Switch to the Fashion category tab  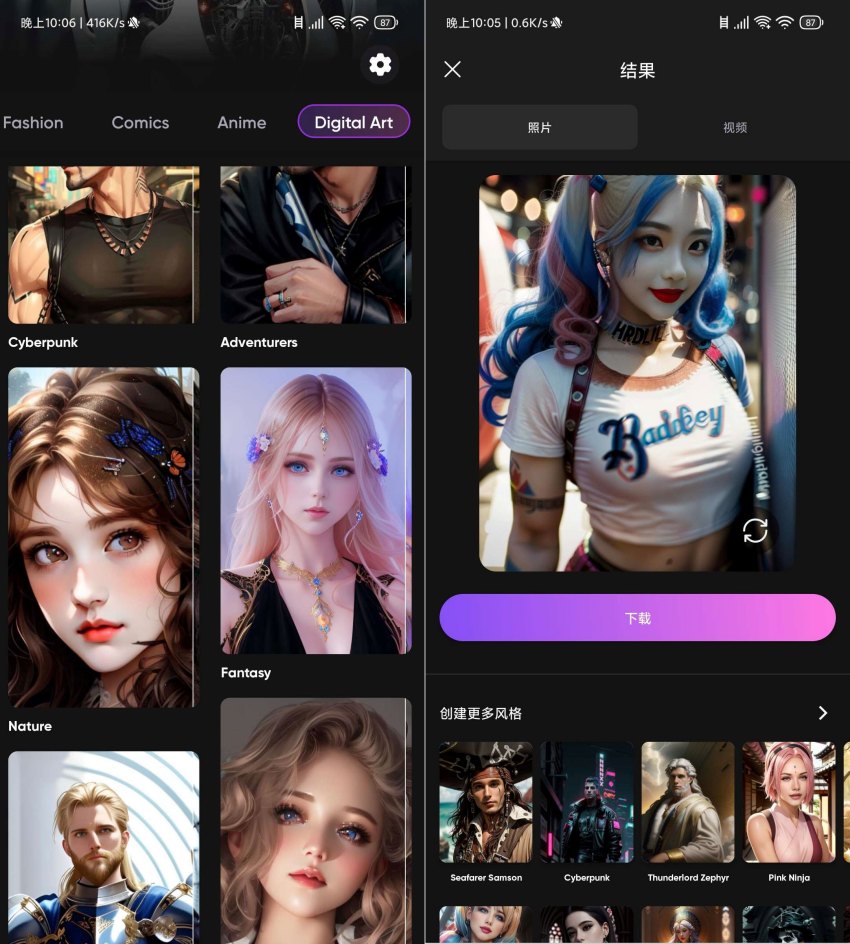33,122
